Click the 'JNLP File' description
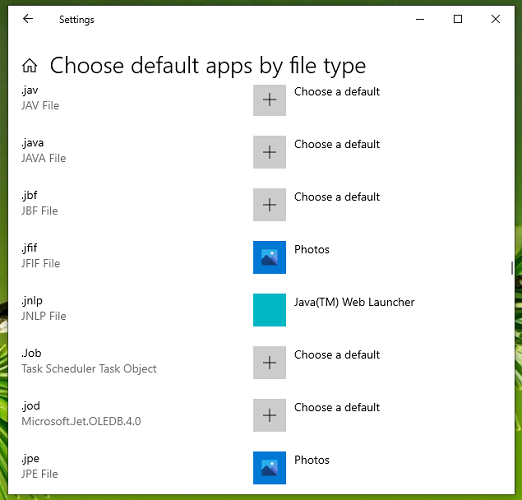Image resolution: width=522 pixels, height=500 pixels. coord(44,316)
